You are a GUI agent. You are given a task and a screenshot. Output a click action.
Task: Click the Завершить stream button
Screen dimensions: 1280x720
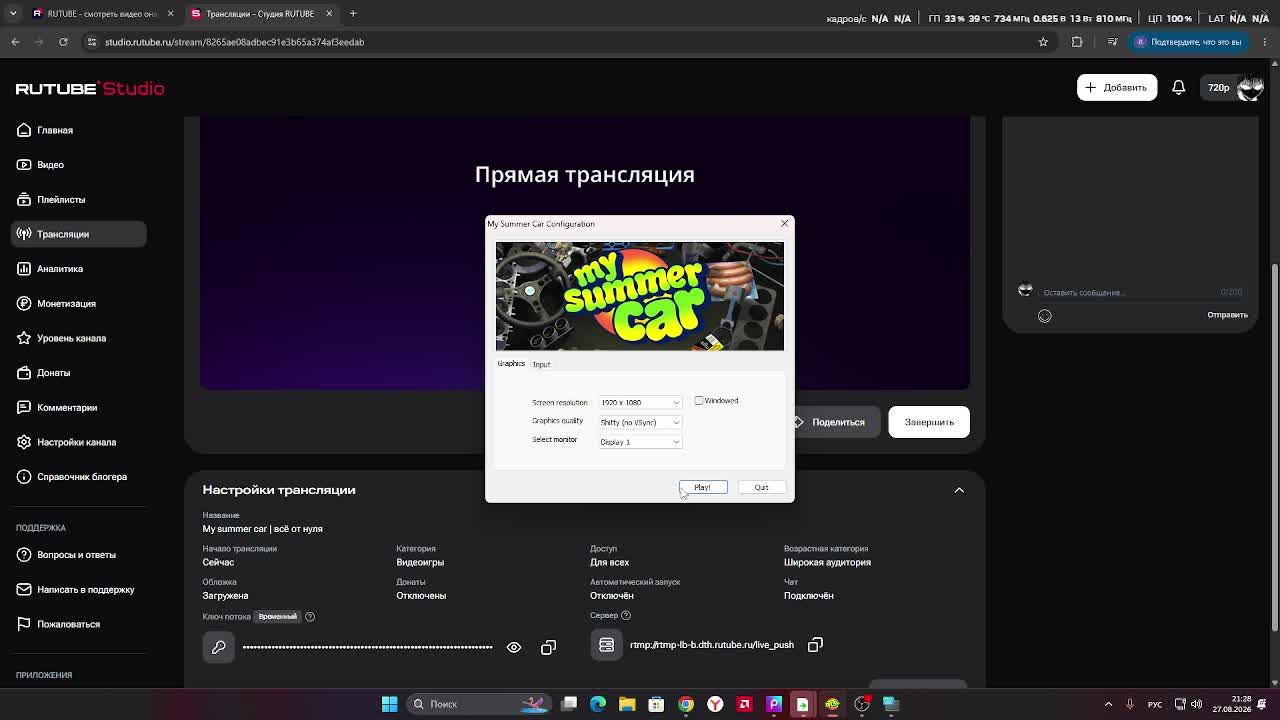[x=929, y=422]
